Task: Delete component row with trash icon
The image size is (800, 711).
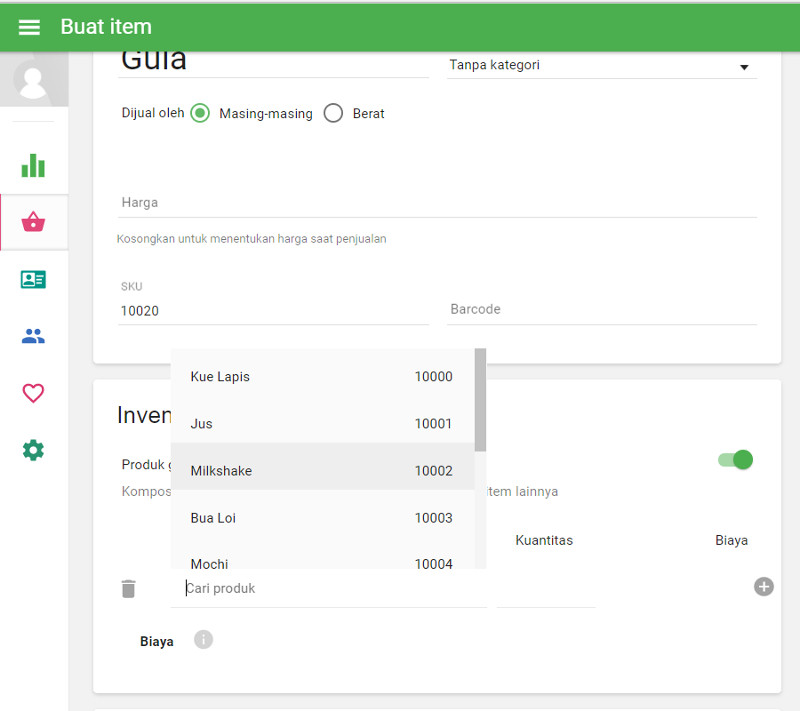Action: tap(128, 589)
